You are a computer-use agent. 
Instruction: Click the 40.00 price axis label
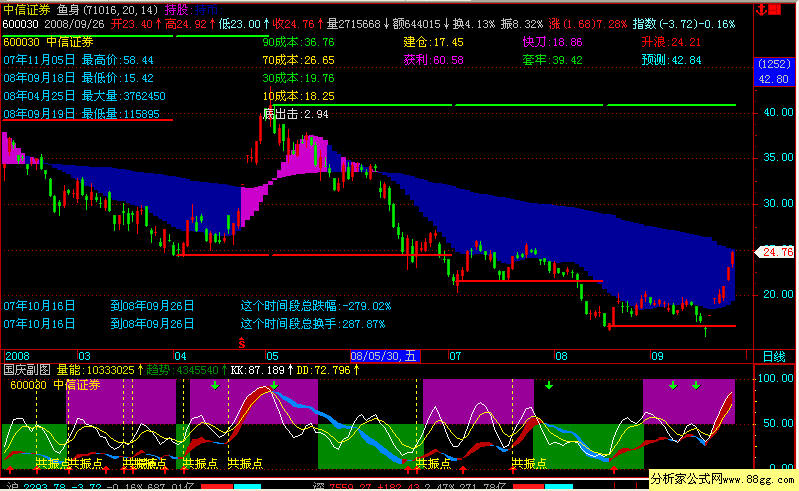[778, 113]
